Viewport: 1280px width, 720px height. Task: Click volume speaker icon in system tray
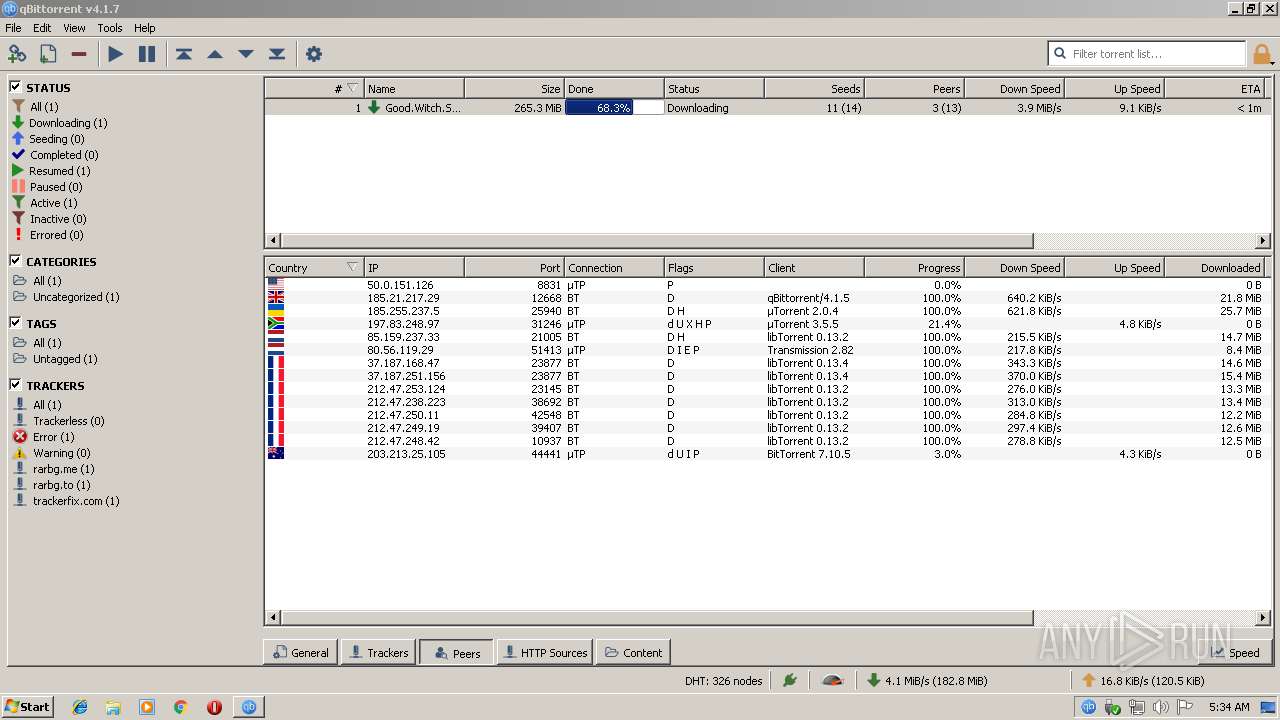pos(1160,706)
